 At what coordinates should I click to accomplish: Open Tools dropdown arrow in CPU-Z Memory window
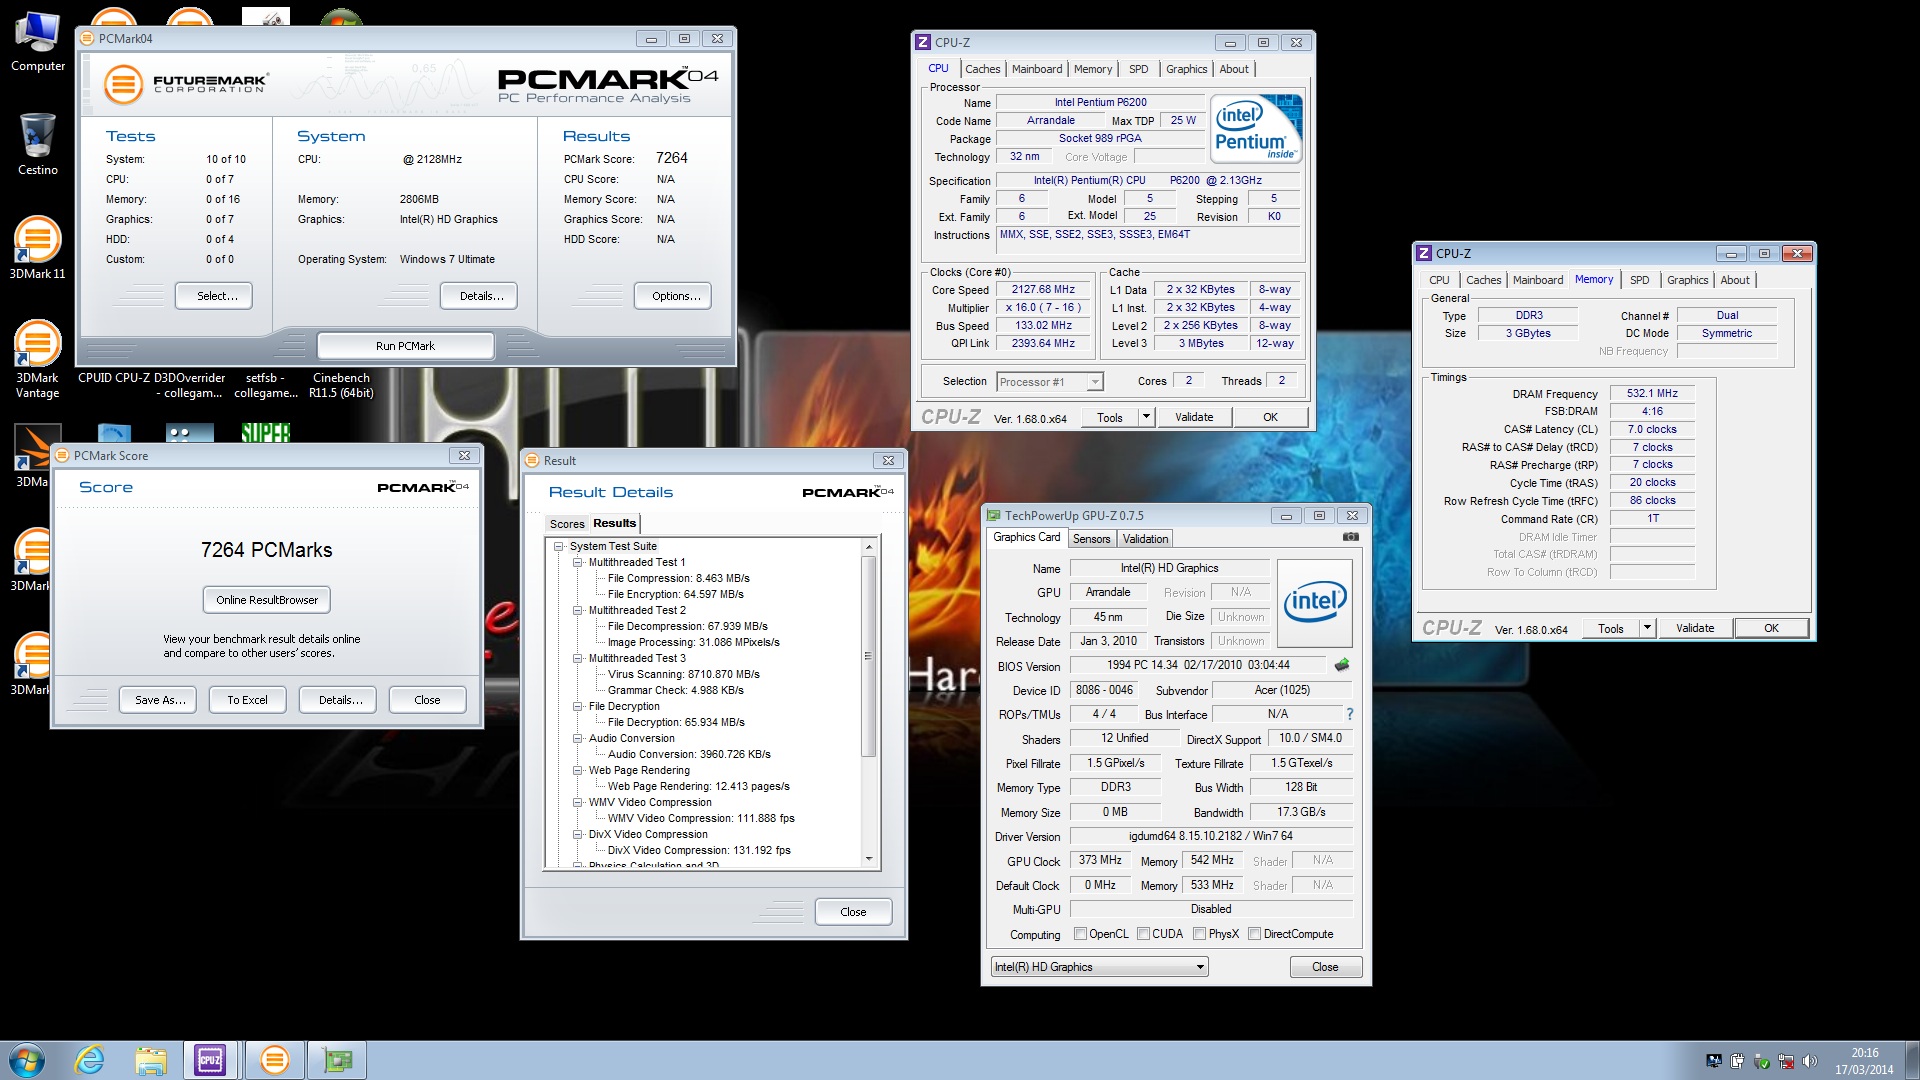point(1647,628)
